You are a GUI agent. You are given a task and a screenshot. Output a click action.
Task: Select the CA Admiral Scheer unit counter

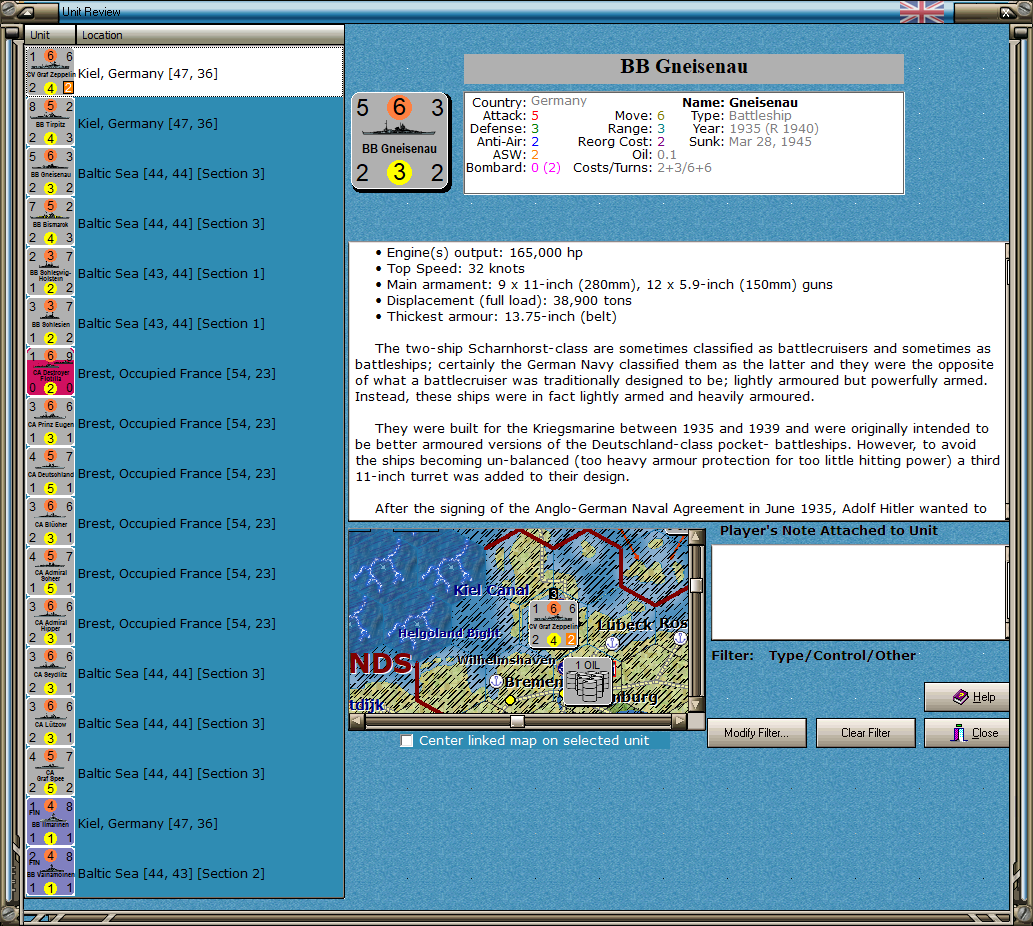(51, 573)
